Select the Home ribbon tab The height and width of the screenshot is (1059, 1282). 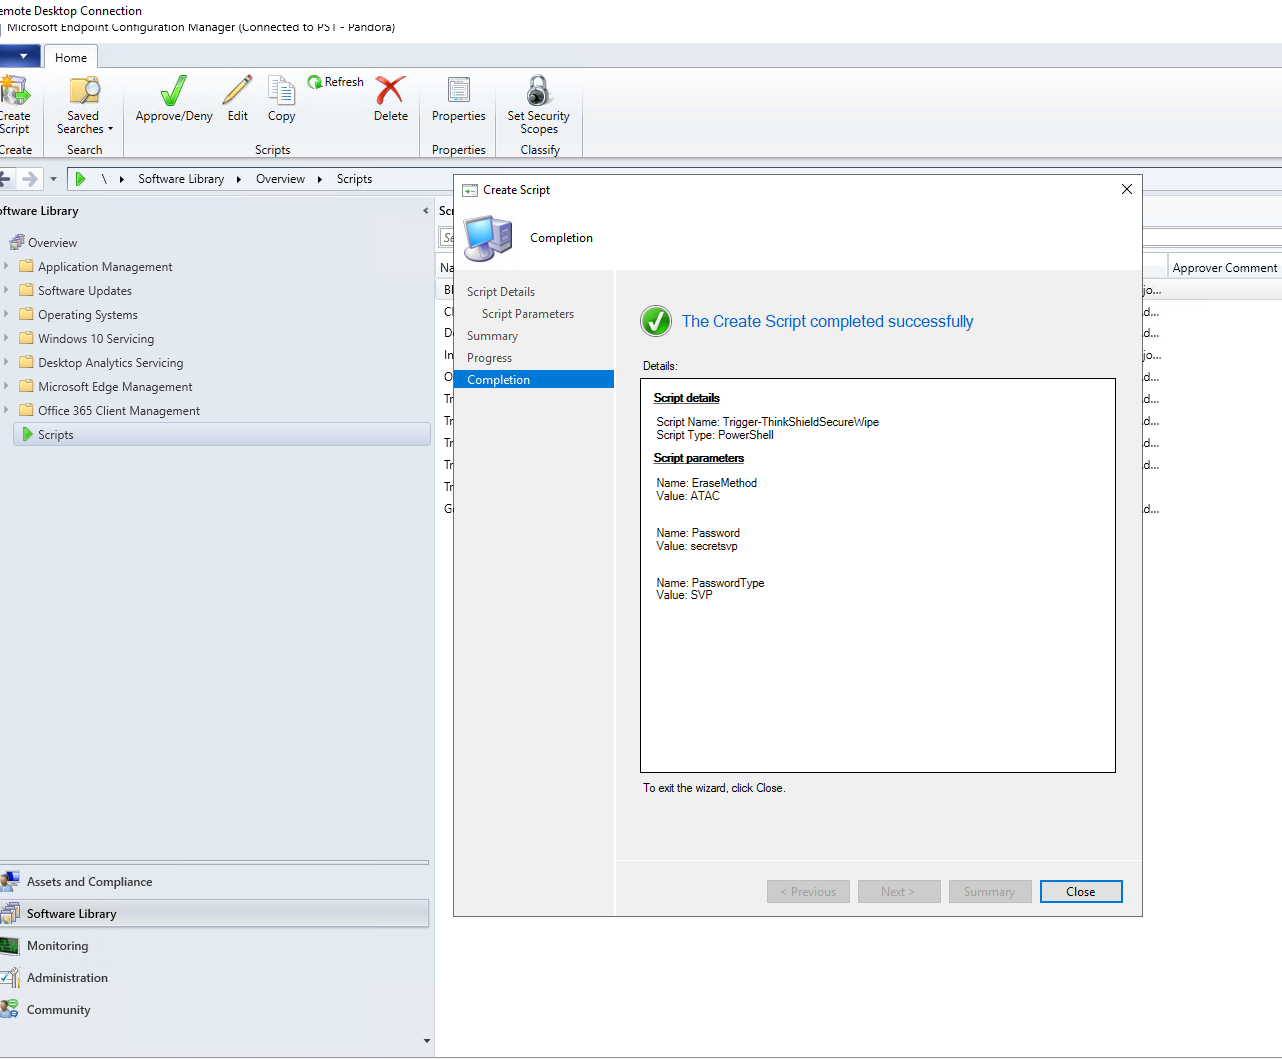(71, 57)
